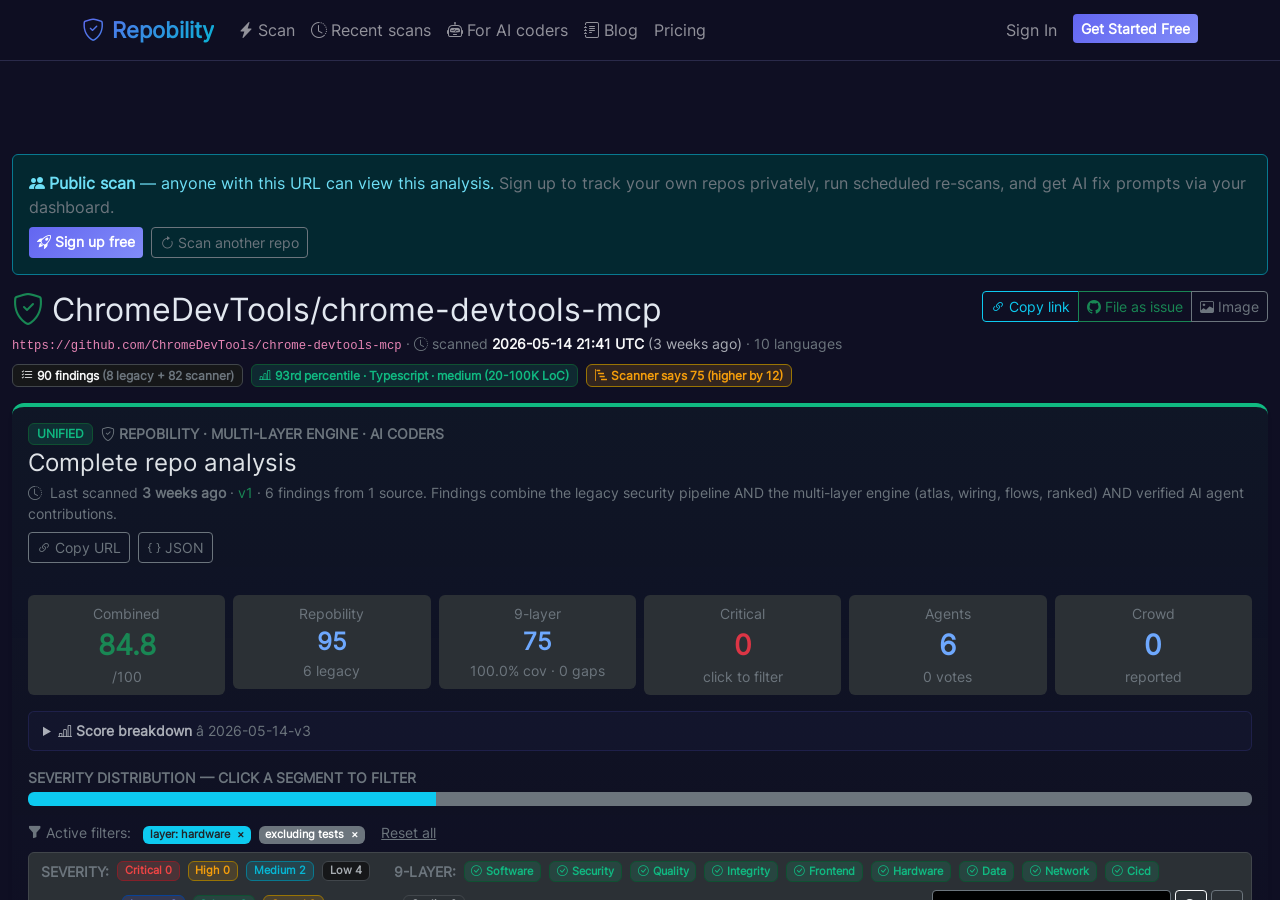Toggle the Frontend layer filter
The image size is (1280, 900).
click(x=824, y=872)
